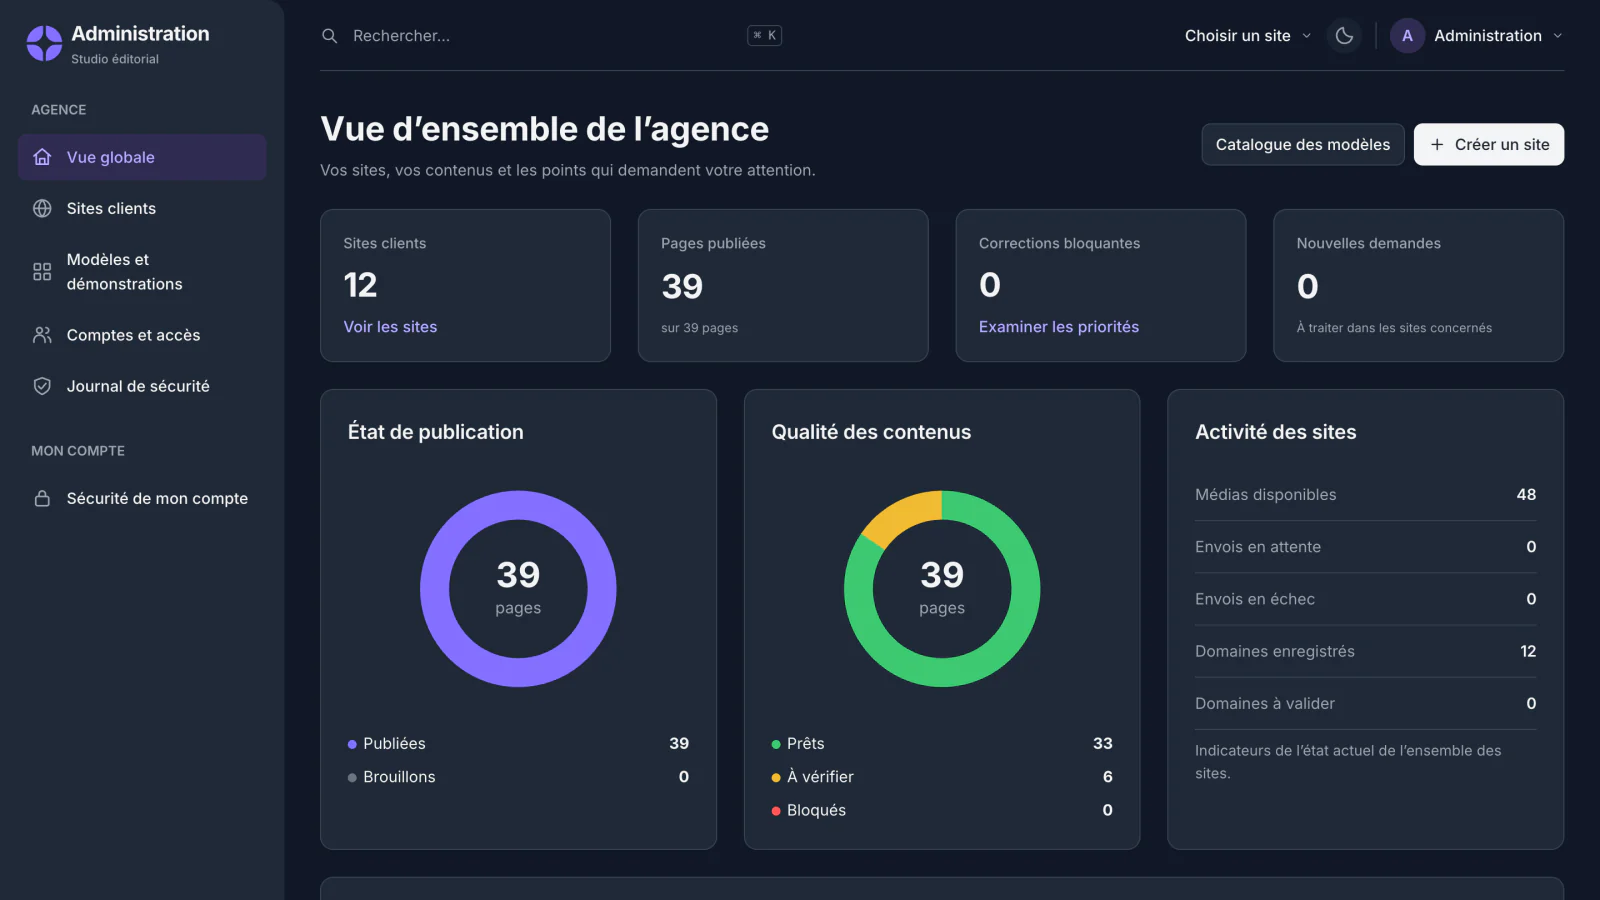The width and height of the screenshot is (1600, 900).
Task: Click the purple État de publication donut
Action: point(518,589)
